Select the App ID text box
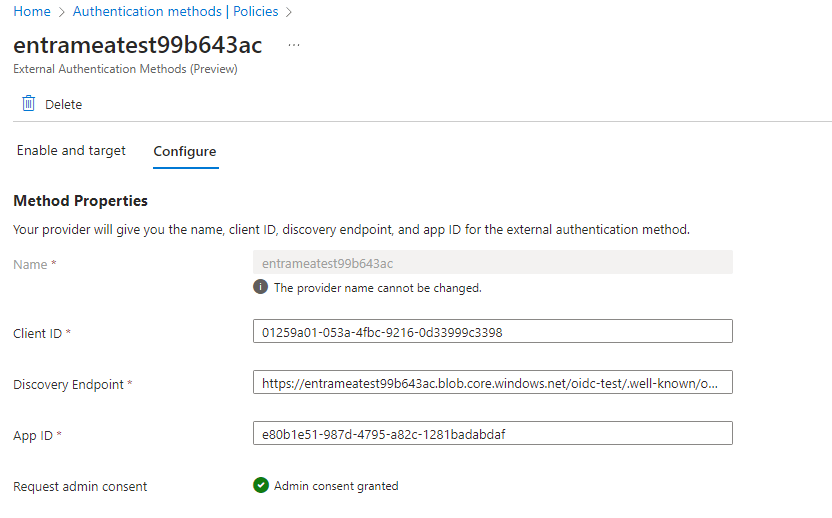 pyautogui.click(x=492, y=433)
